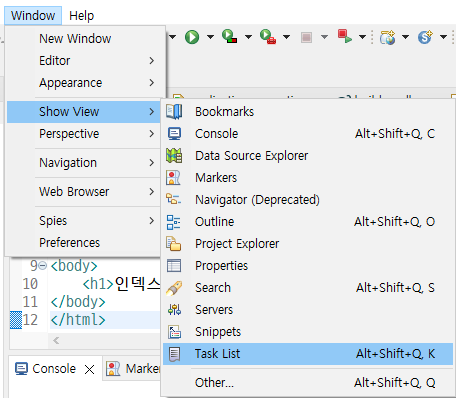The height and width of the screenshot is (398, 456).
Task: Click the Snippets view icon
Action: 174,332
